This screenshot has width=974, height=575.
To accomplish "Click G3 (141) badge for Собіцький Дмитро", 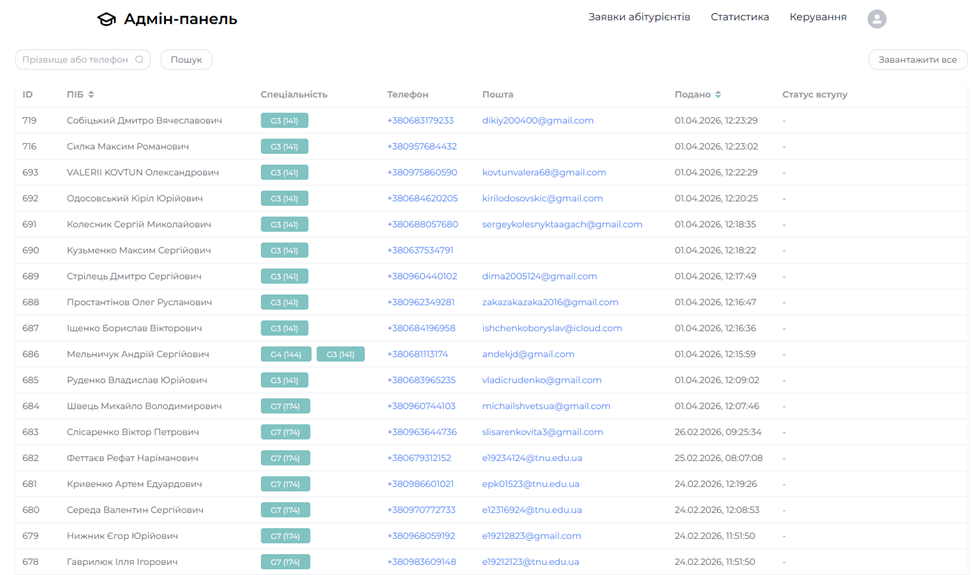I will click(x=284, y=120).
